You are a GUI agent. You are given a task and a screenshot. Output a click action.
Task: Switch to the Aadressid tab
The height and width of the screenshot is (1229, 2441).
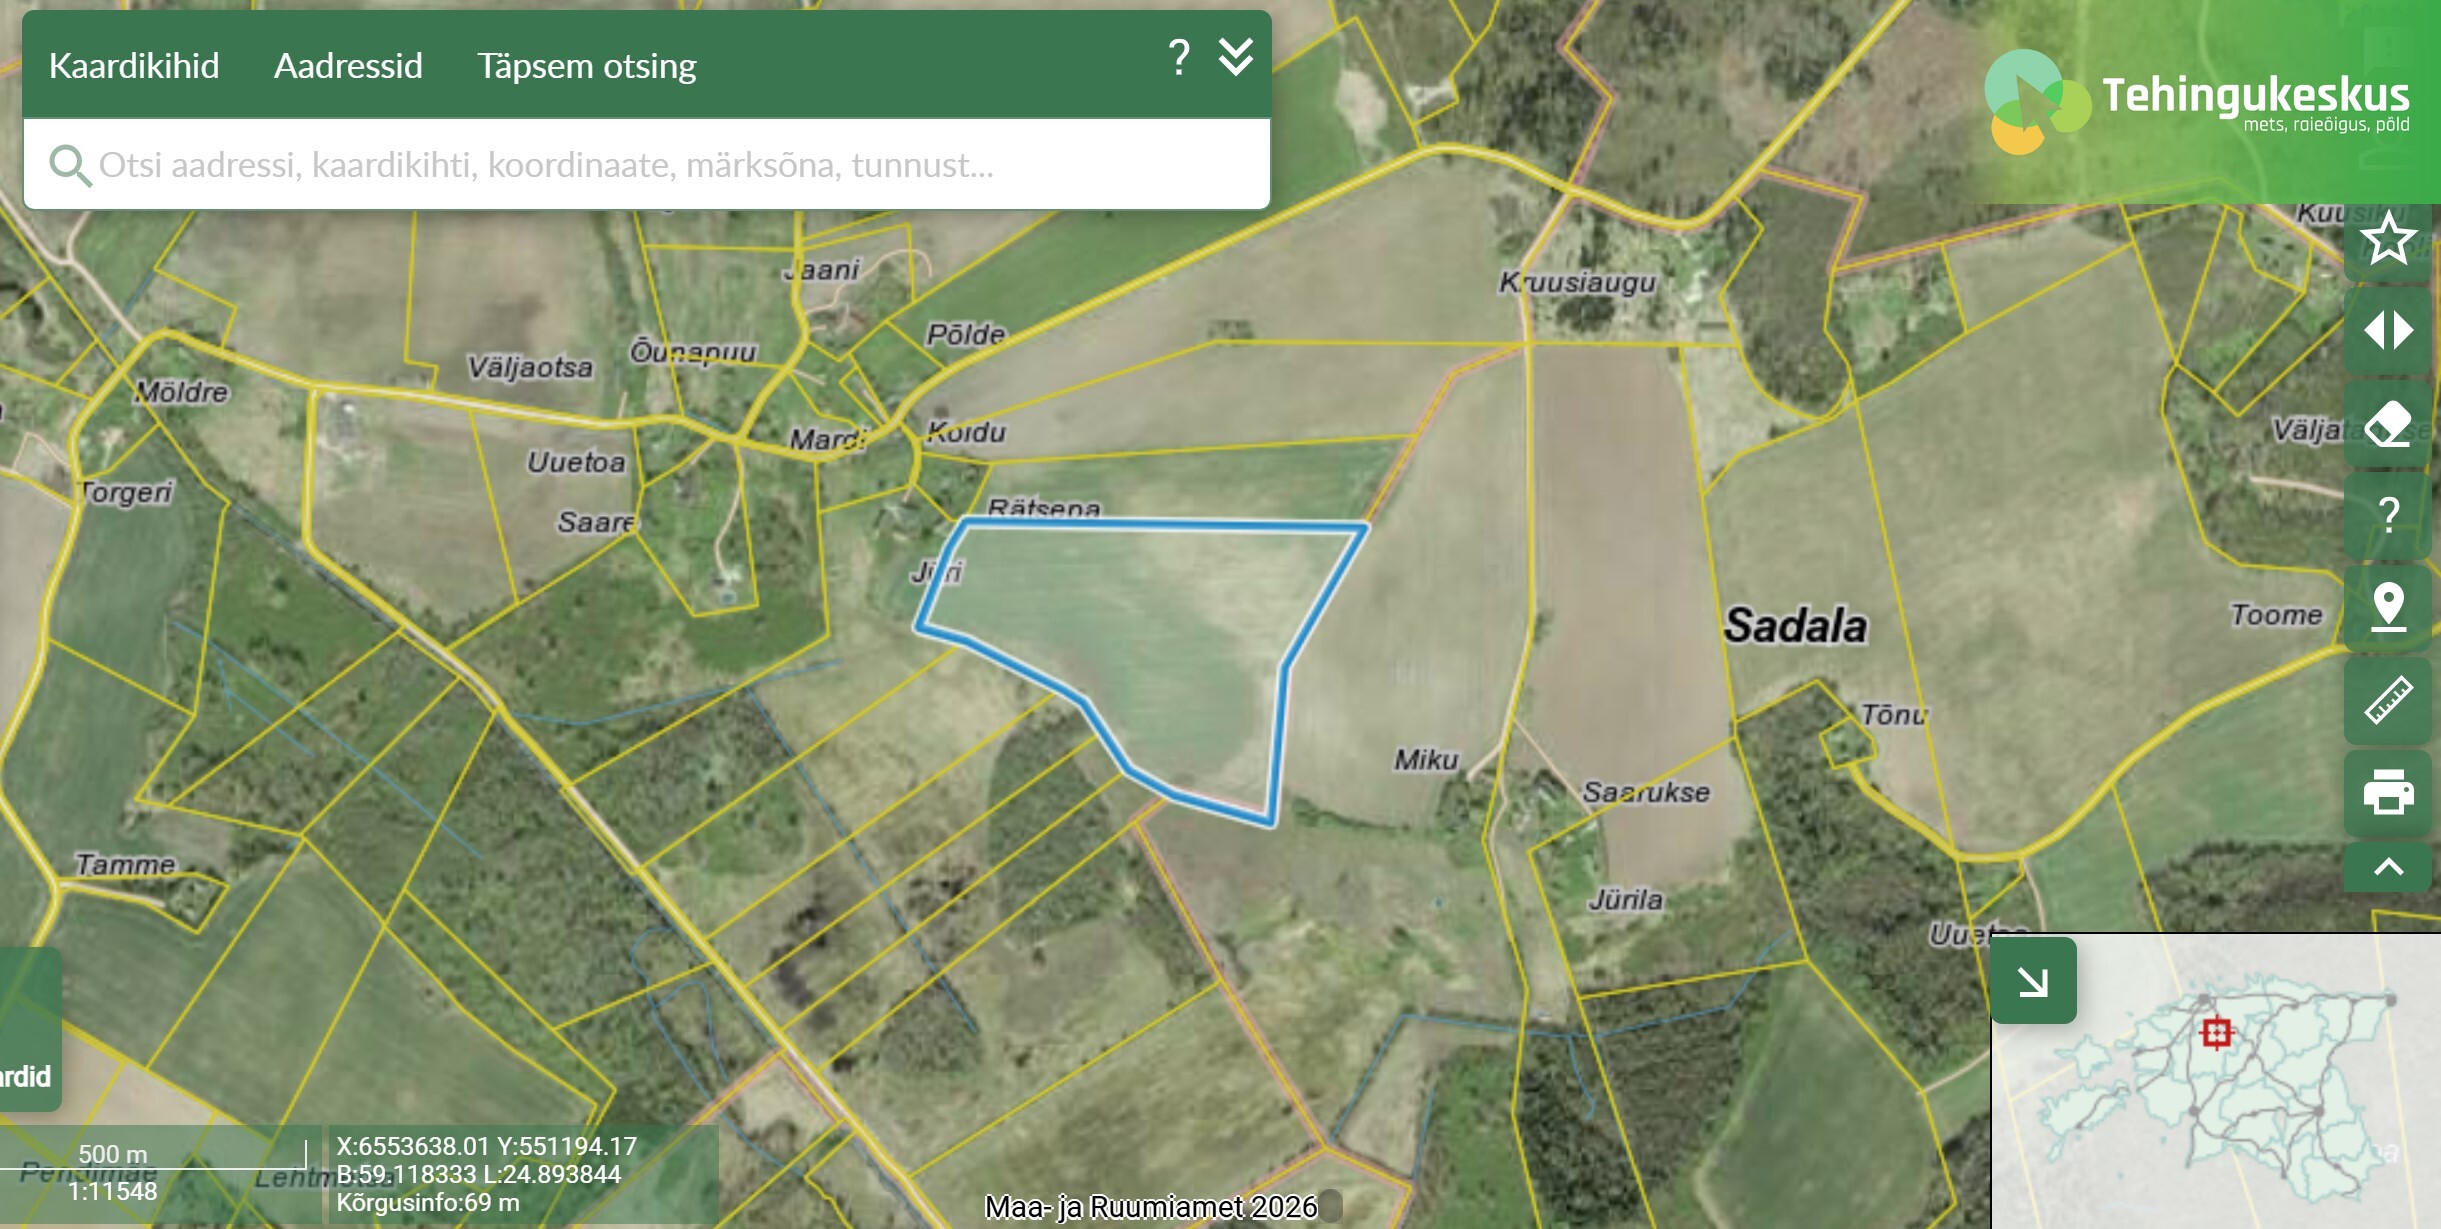(348, 66)
